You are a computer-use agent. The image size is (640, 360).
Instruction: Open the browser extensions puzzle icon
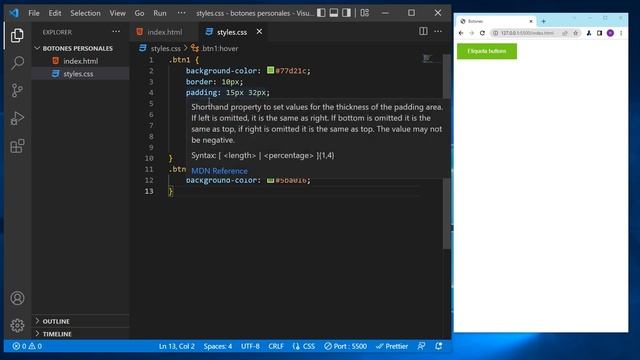tap(589, 33)
